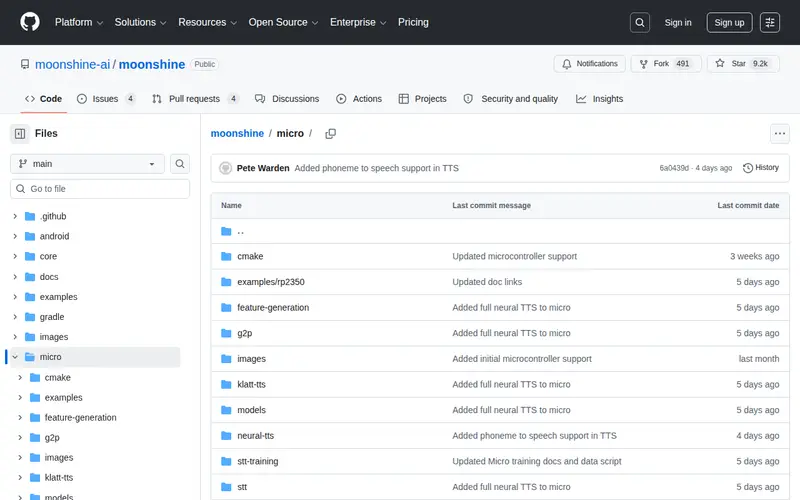Screen dimensions: 800x500
Task: Expand the core folder chevron
Action: pos(15,256)
